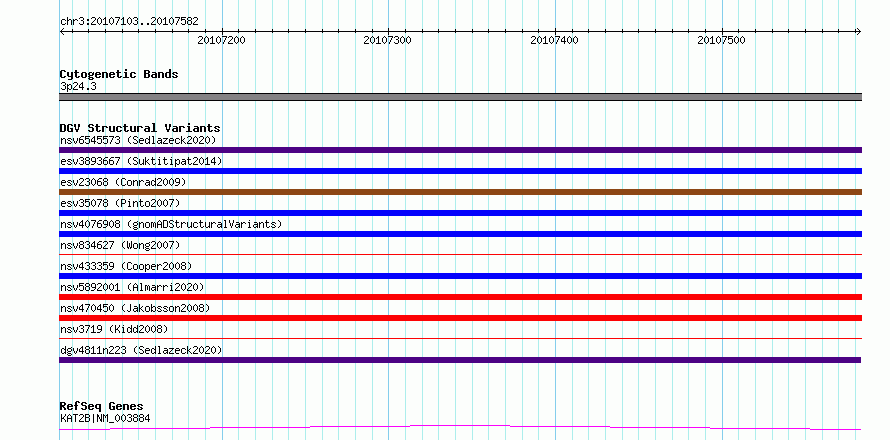Click the KAT2B|NM_003884 gene label
This screenshot has height=440, width=890.
click(x=105, y=418)
